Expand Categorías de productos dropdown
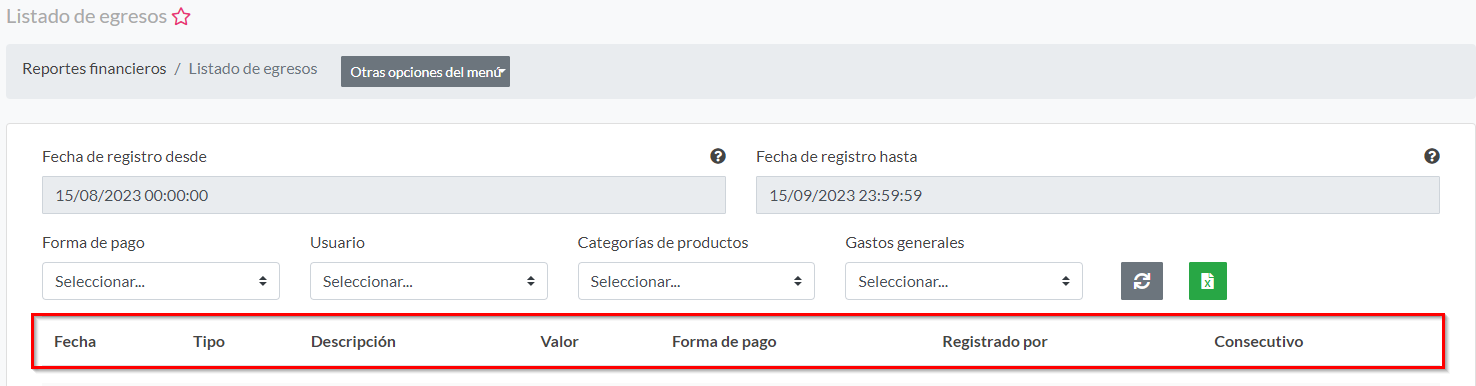Screen dimensions: 1476x386 point(696,281)
